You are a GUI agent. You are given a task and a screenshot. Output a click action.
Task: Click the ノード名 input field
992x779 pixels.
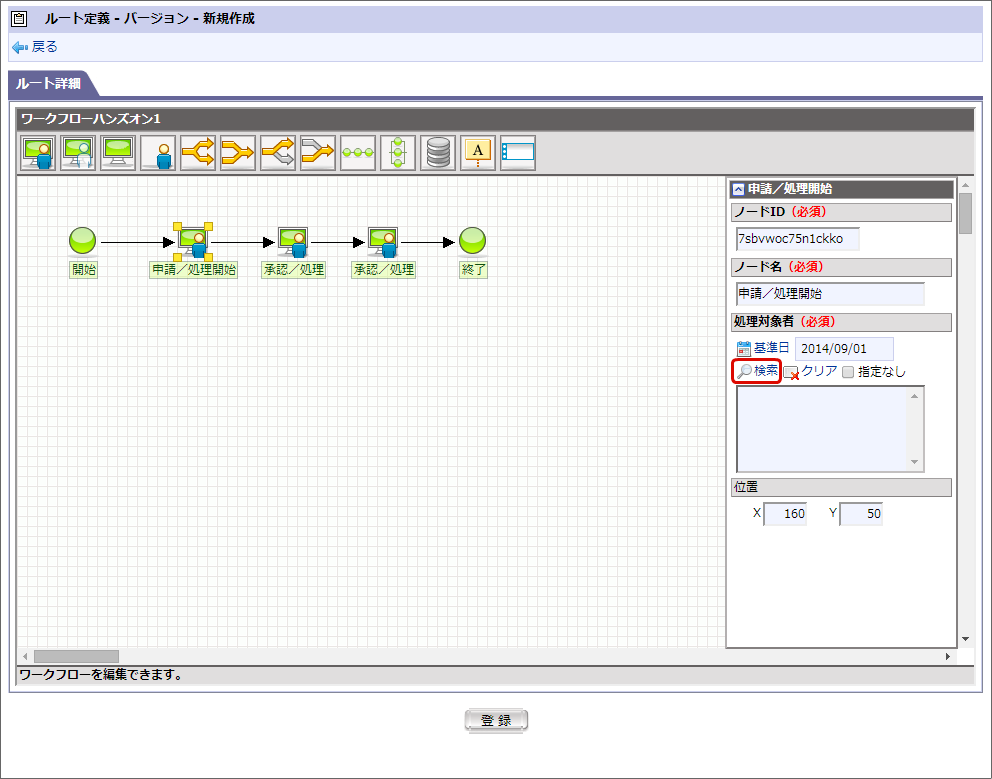[x=830, y=294]
